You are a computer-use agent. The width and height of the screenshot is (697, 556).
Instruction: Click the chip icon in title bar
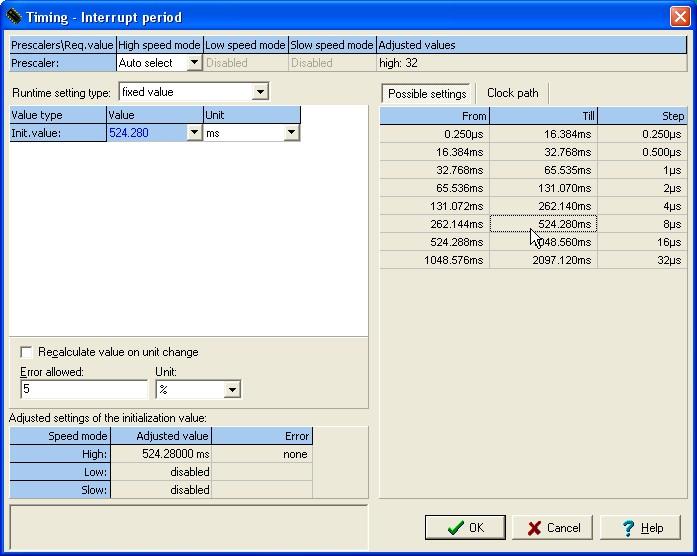tap(14, 17)
